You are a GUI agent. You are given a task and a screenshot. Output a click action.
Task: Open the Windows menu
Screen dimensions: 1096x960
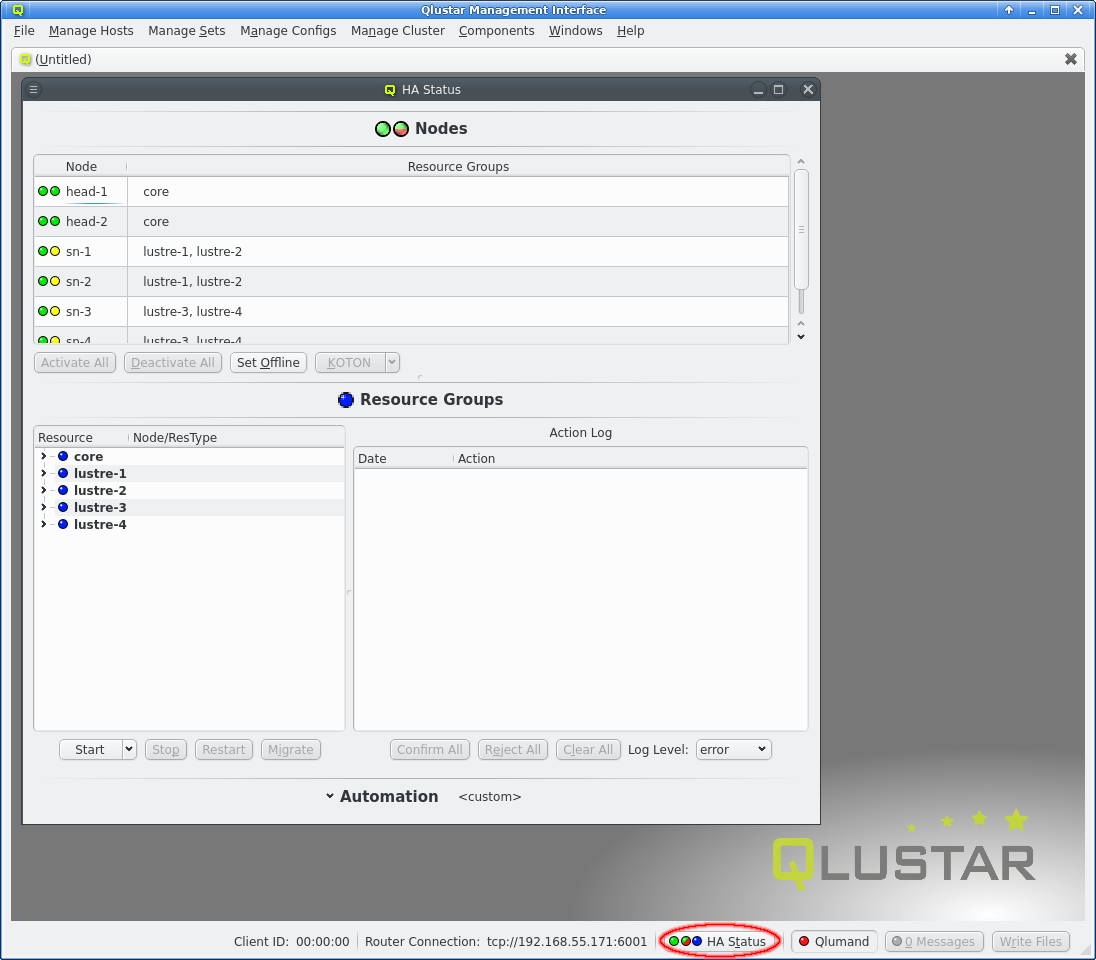point(575,31)
